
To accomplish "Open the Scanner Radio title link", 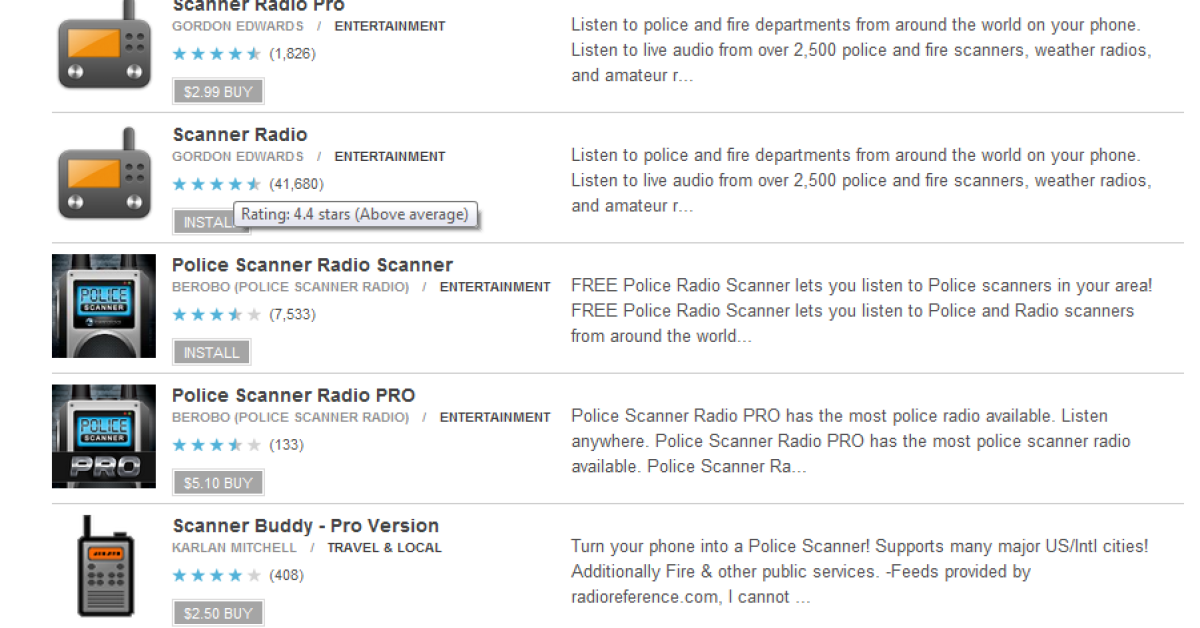I will coord(240,135).
